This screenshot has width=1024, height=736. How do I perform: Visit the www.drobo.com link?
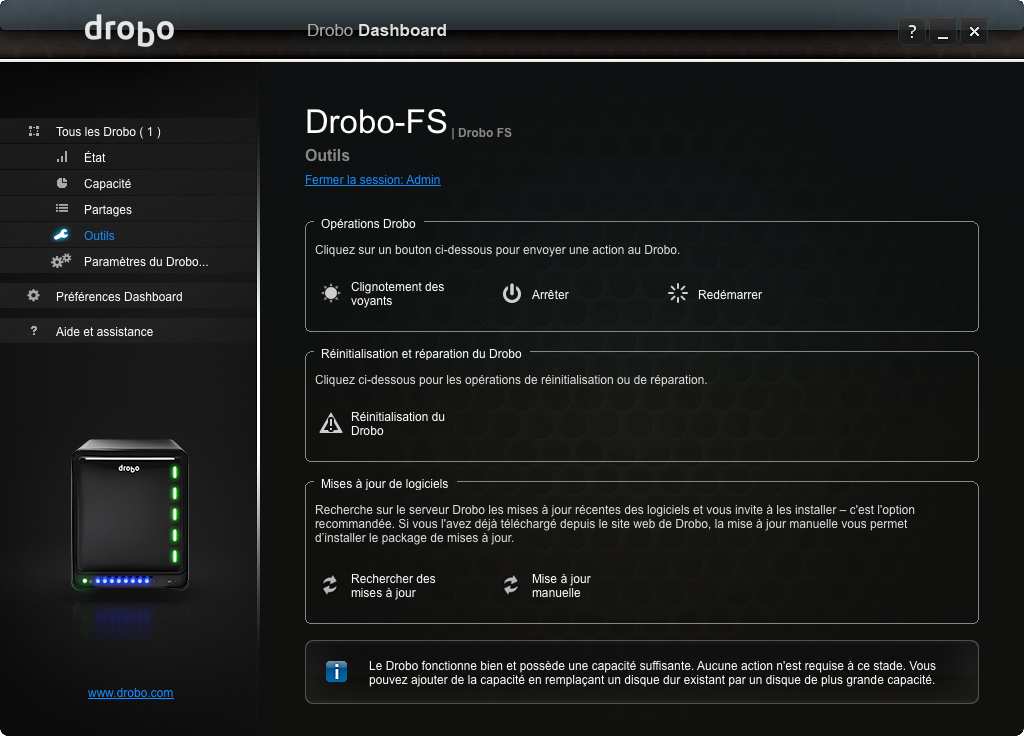[x=130, y=693]
